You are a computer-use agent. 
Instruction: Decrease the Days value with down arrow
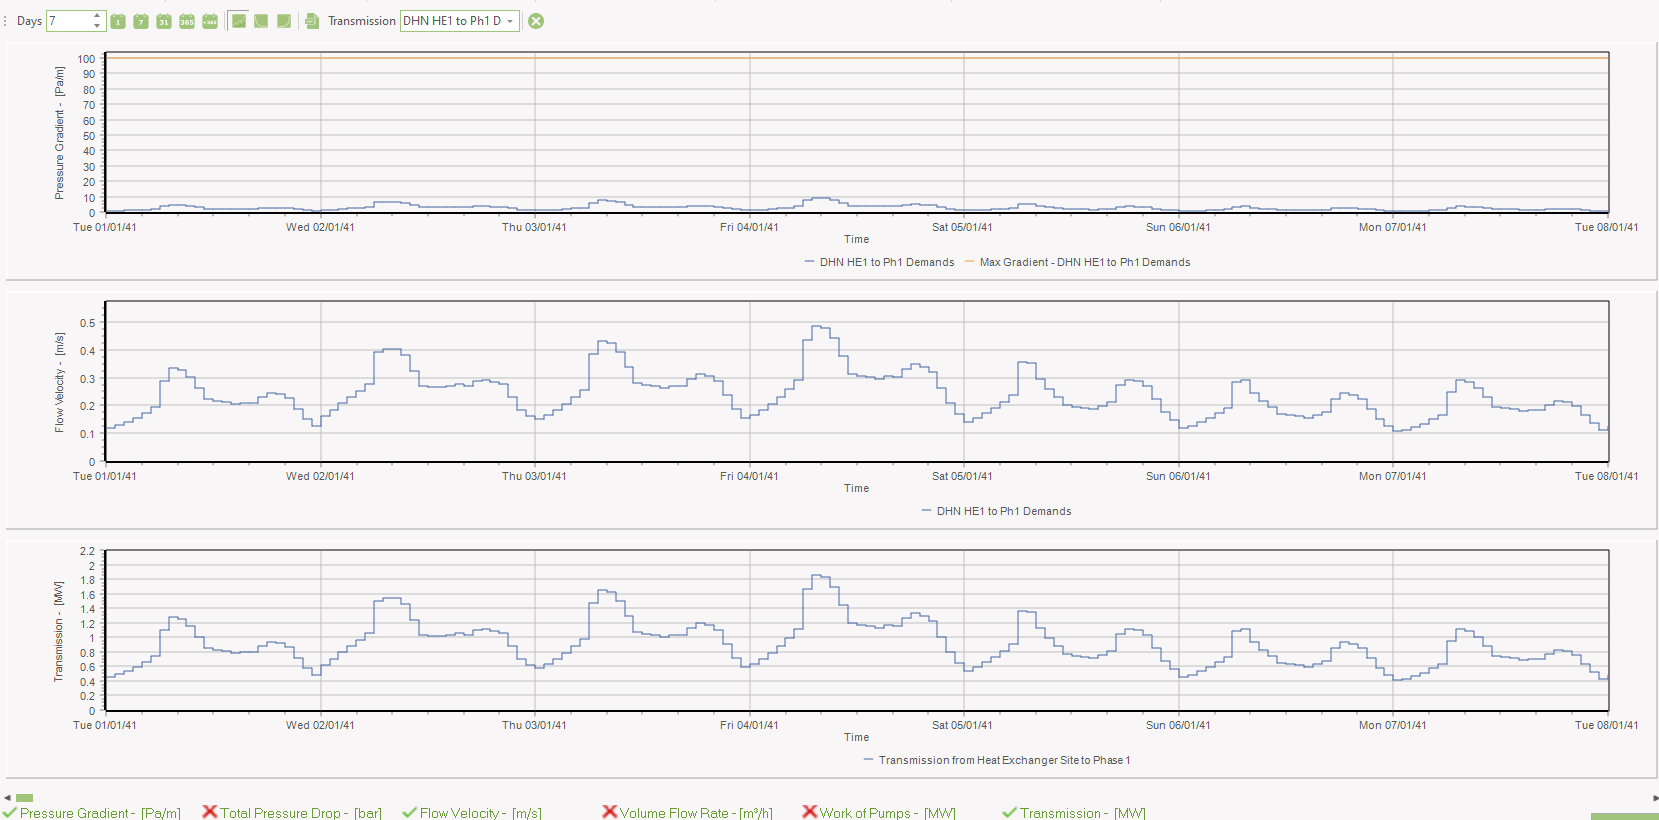point(97,26)
